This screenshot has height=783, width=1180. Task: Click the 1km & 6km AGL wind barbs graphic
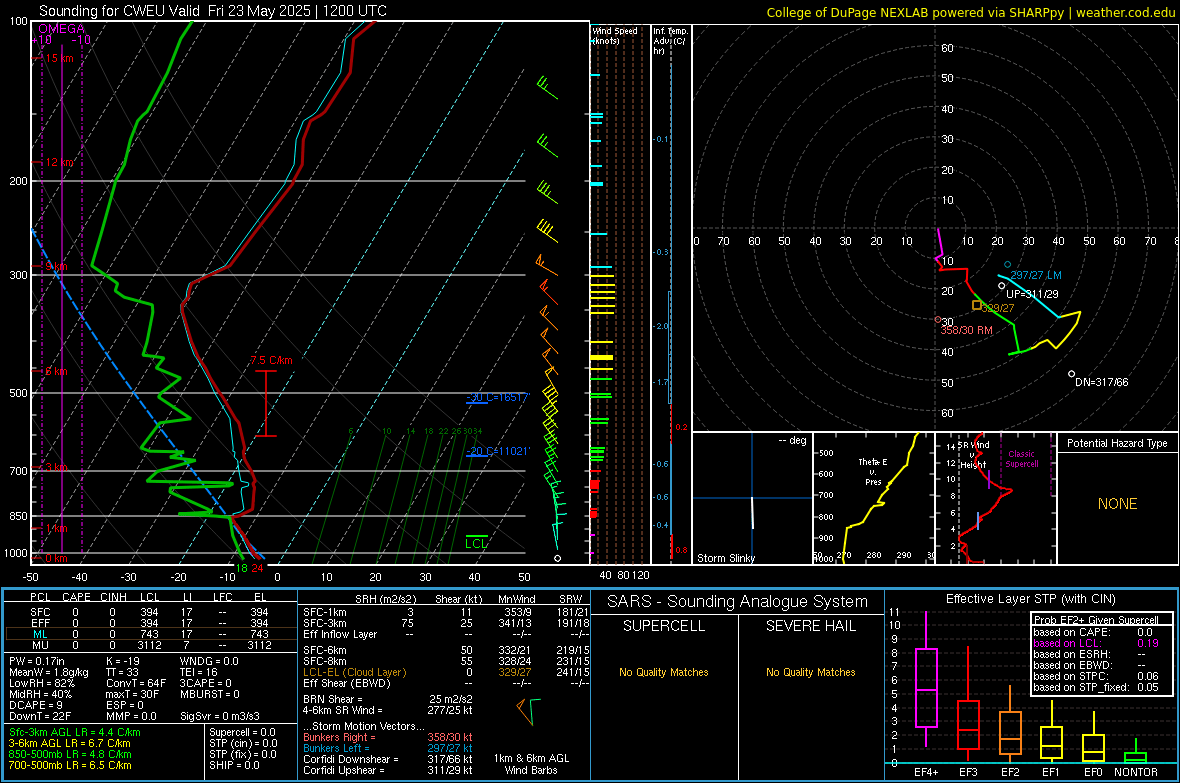[x=529, y=711]
